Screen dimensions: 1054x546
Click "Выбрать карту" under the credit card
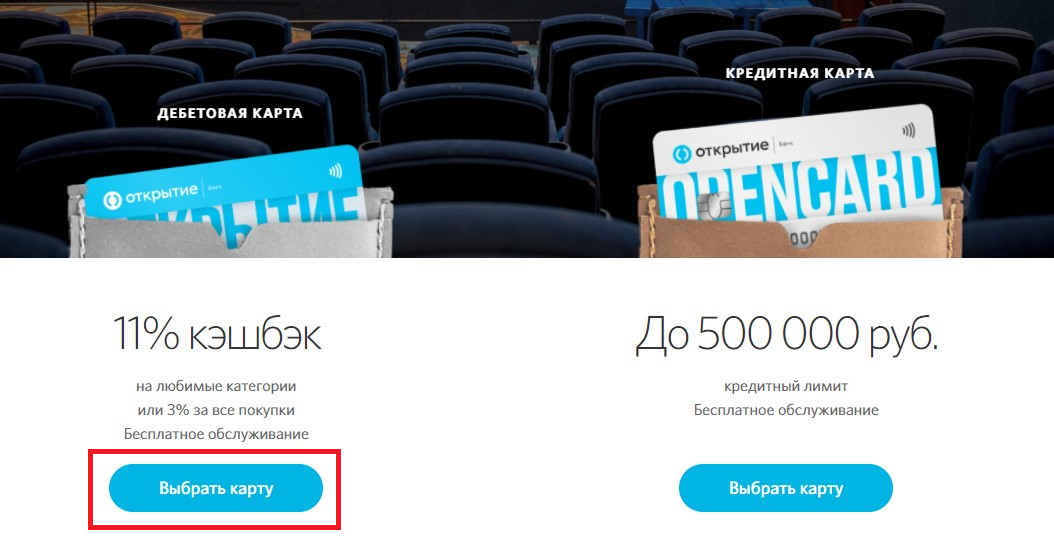click(x=786, y=488)
